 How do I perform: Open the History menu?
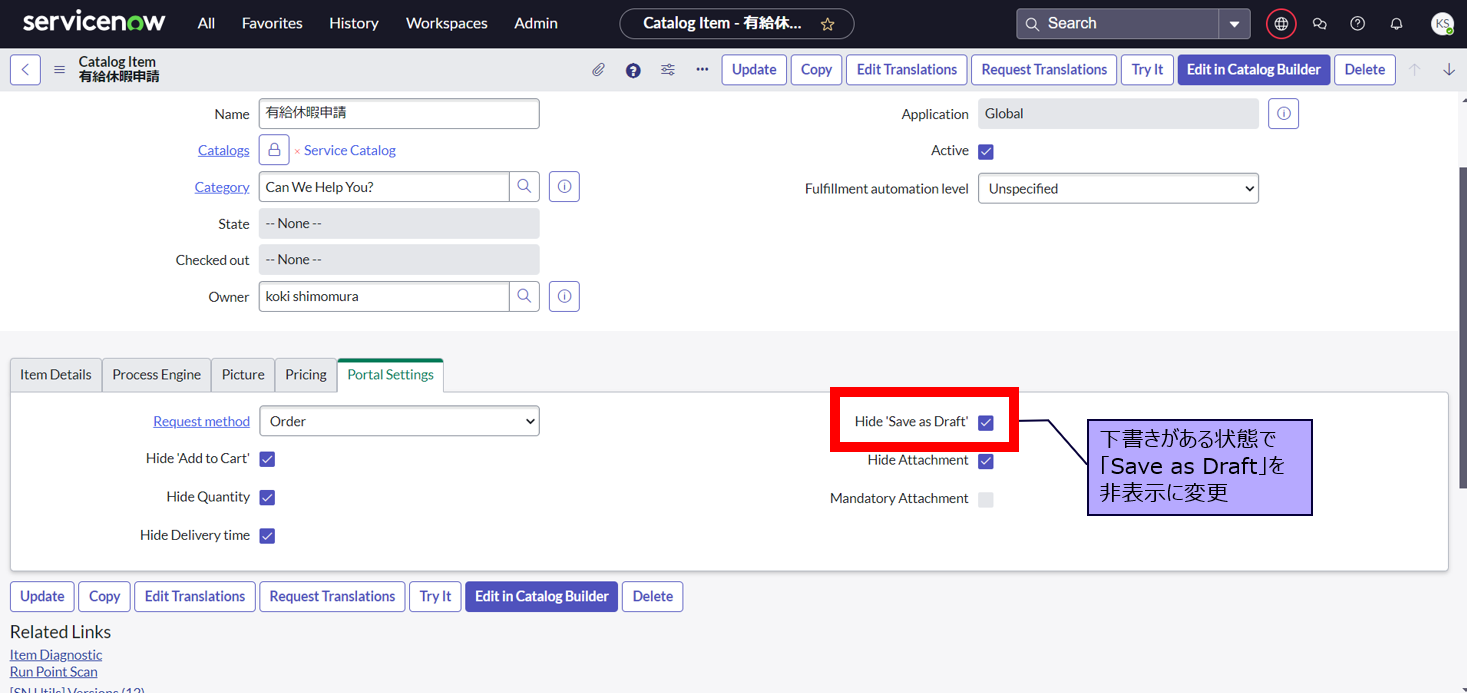[354, 23]
